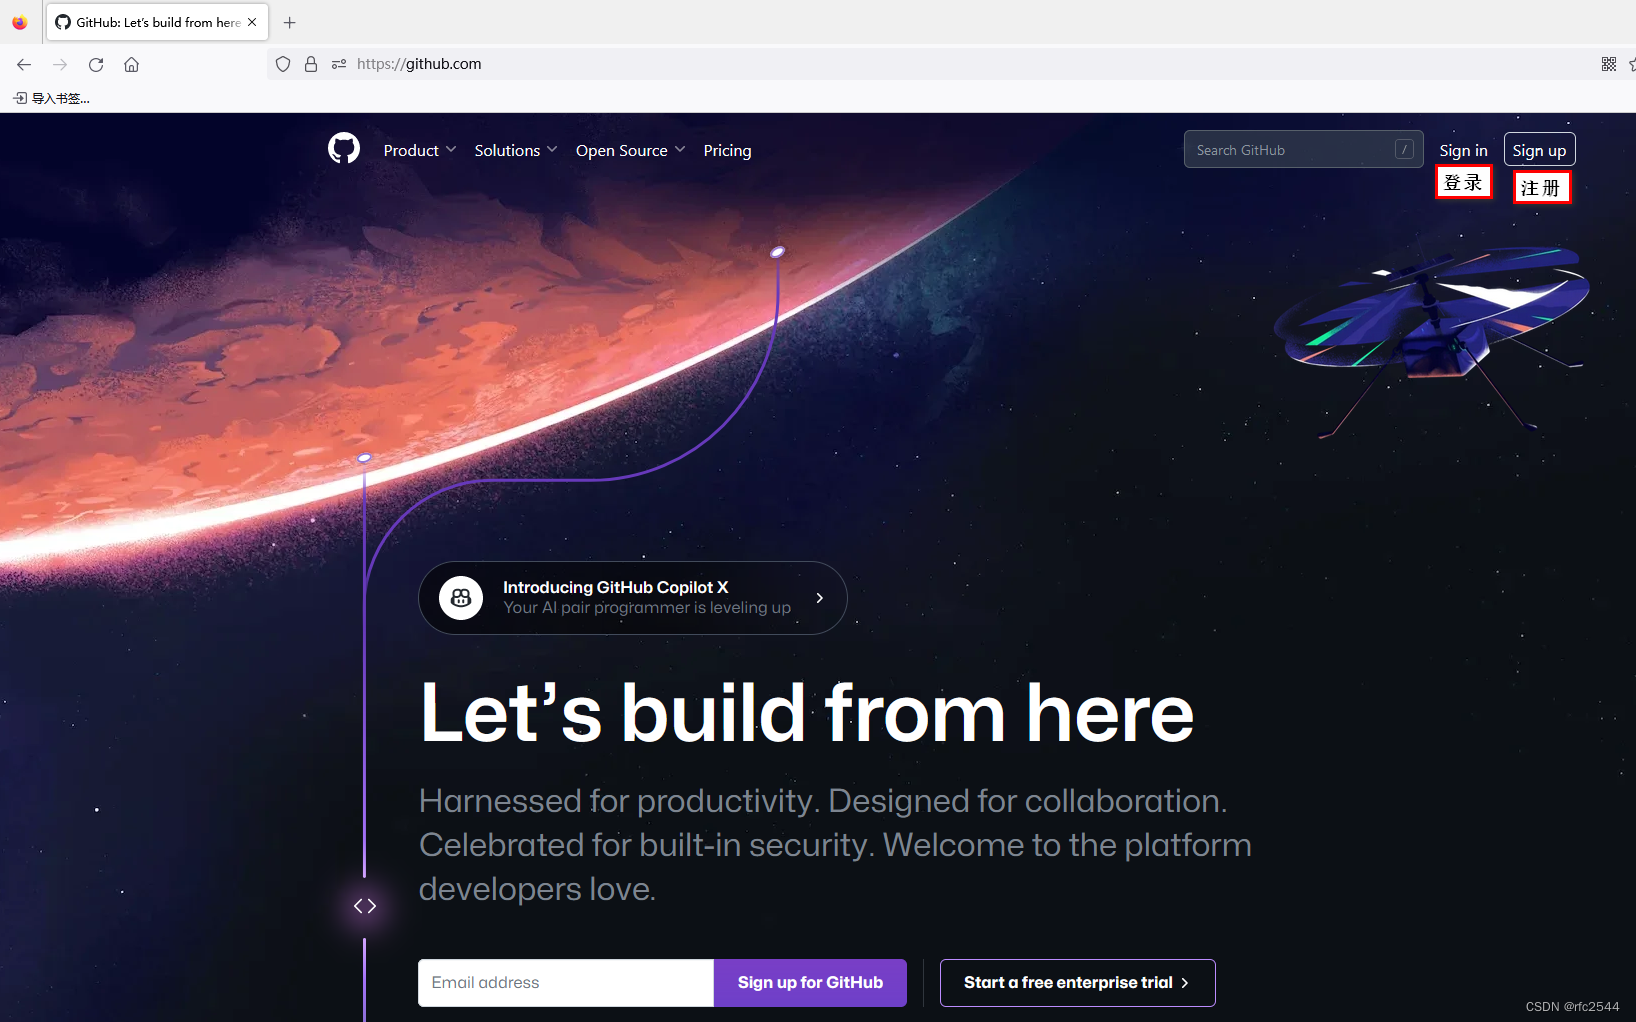Expand the Product dropdown menu
The image size is (1636, 1022).
[420, 150]
